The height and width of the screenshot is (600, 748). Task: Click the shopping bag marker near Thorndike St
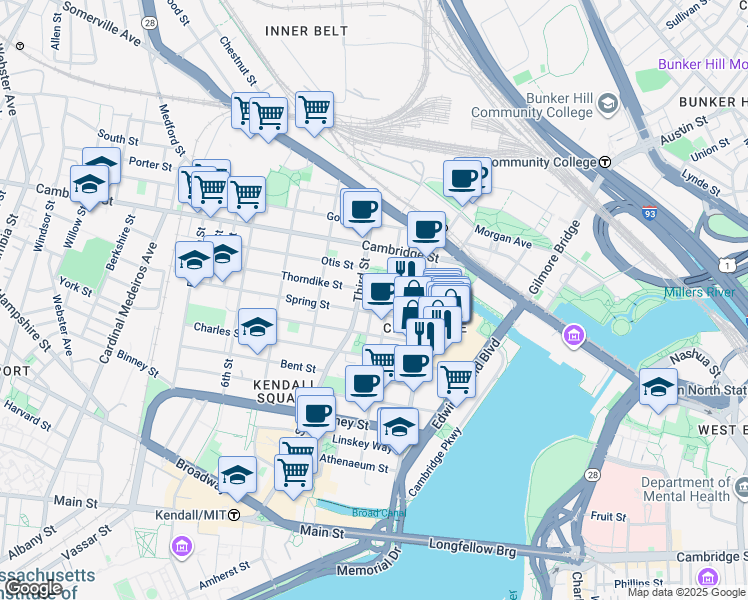click(413, 287)
